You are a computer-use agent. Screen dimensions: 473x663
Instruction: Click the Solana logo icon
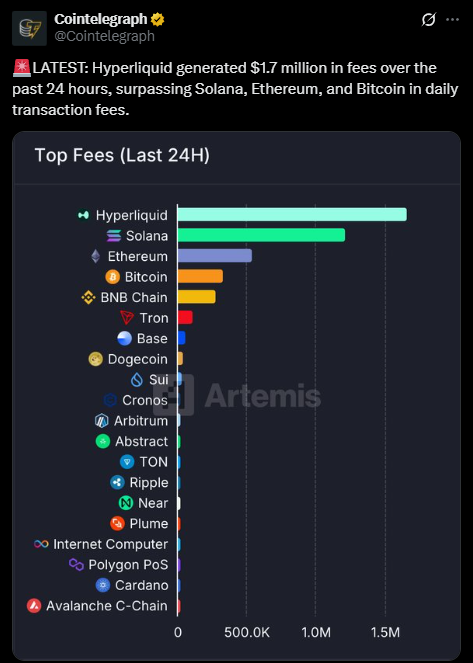(114, 236)
